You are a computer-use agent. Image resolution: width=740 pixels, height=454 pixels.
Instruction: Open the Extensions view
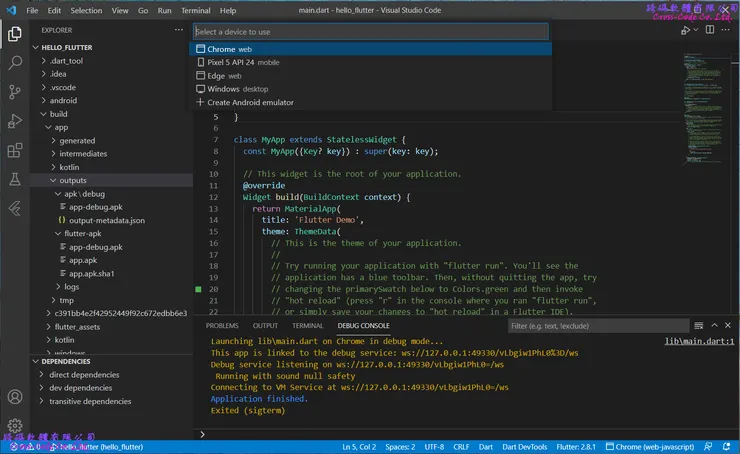point(15,150)
